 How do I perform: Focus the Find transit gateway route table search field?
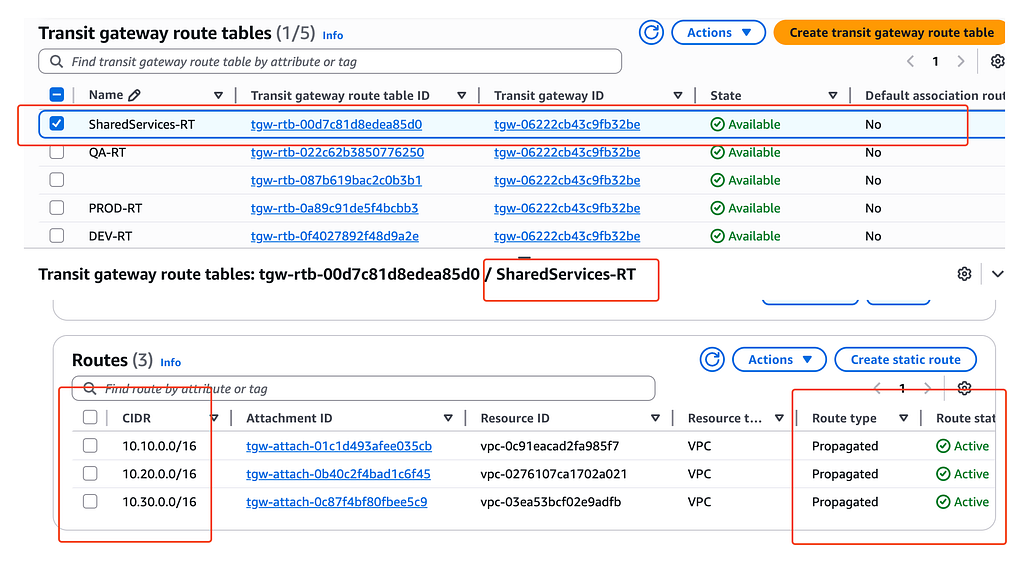330,61
